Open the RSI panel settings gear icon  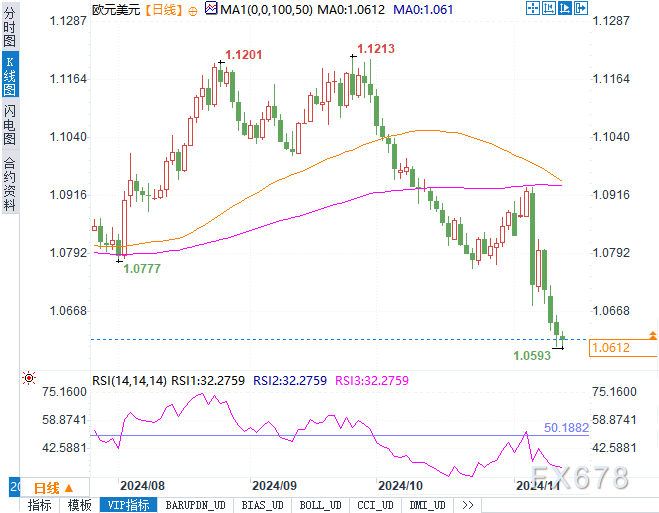(x=29, y=379)
